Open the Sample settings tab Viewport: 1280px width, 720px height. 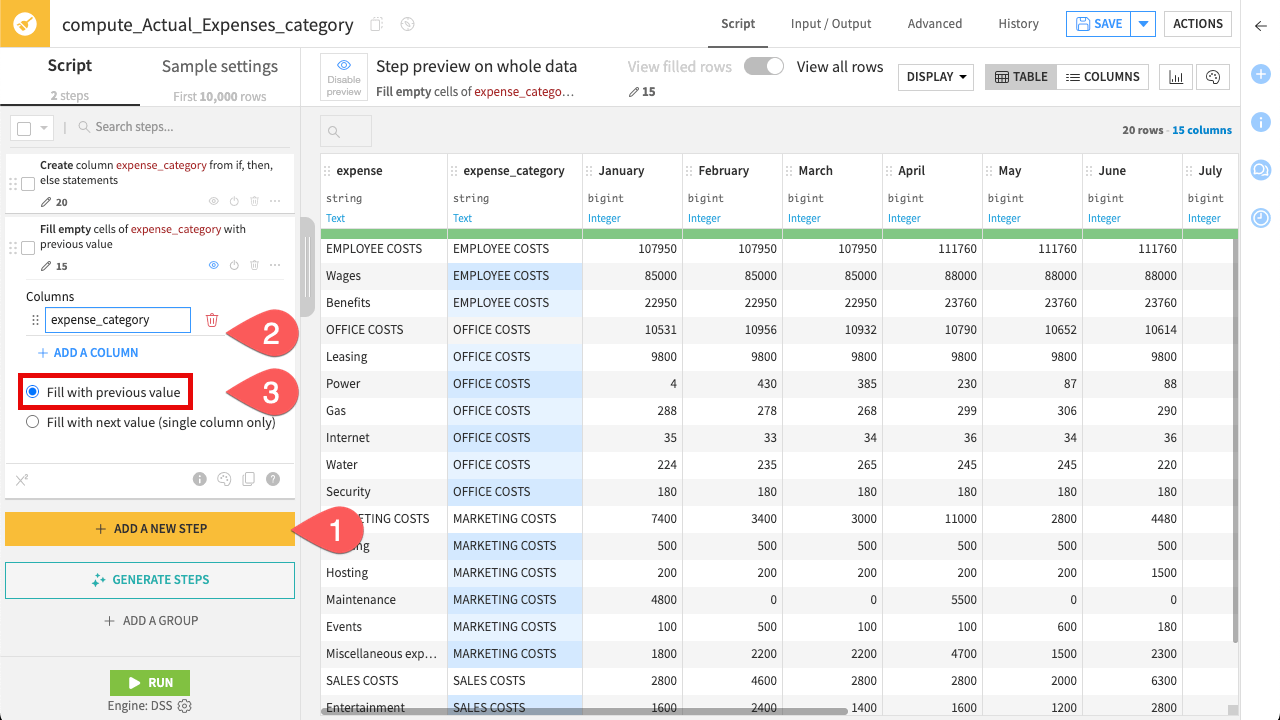pos(219,66)
